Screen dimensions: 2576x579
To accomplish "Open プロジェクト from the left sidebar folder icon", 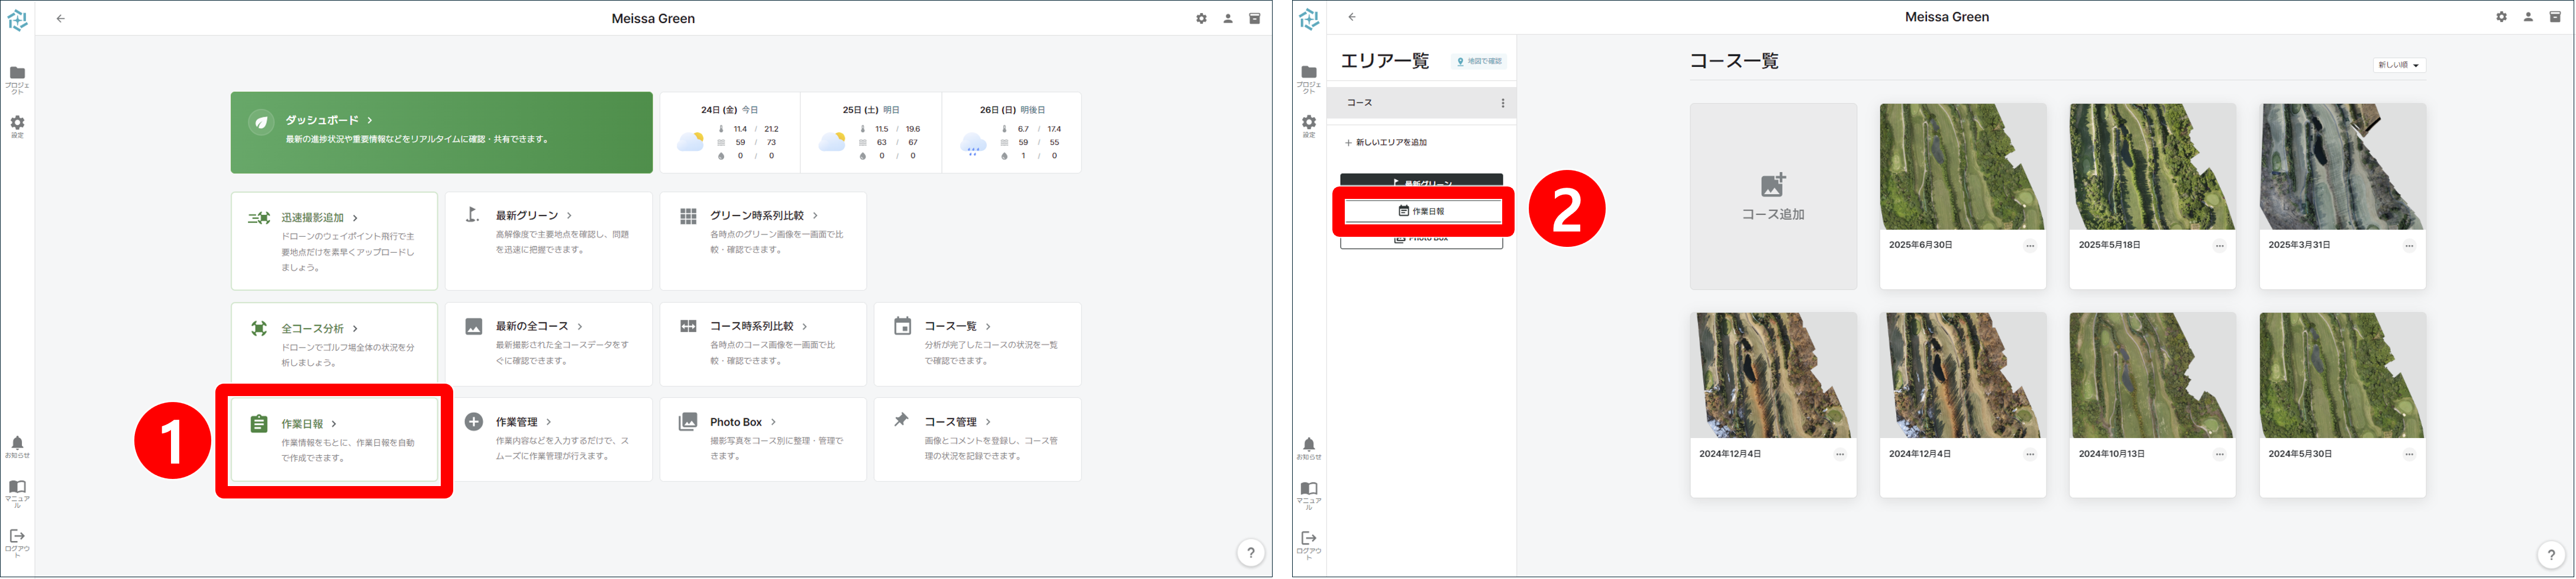I will [x=17, y=73].
